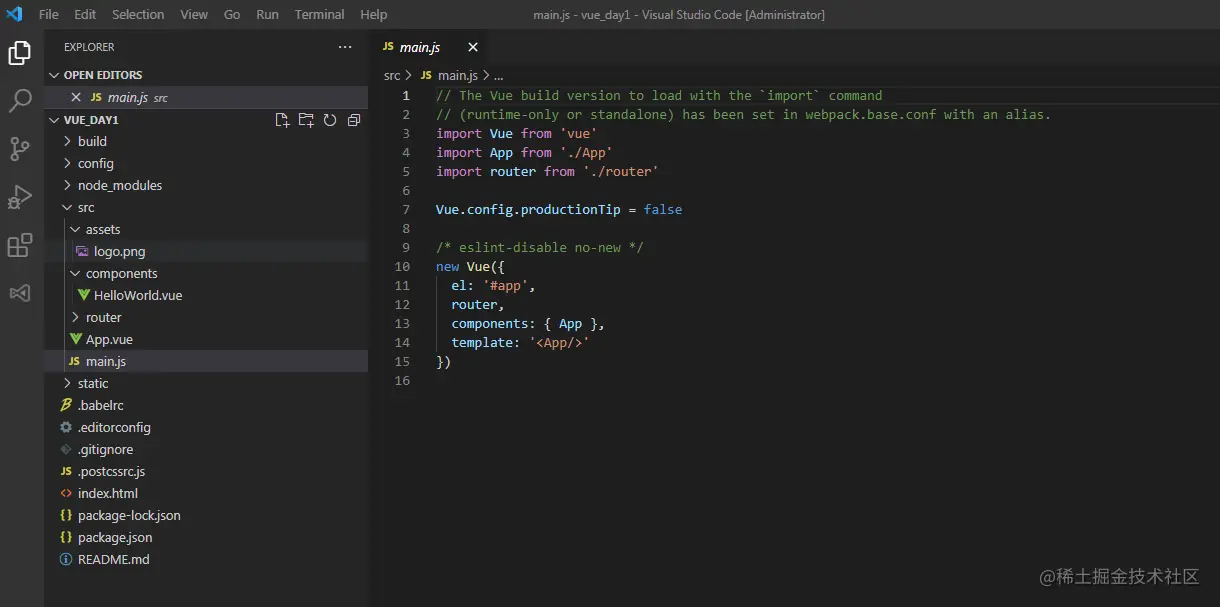Screen dimensions: 1220x607
Task: Click the EXPLORER panel title
Action: pos(89,47)
